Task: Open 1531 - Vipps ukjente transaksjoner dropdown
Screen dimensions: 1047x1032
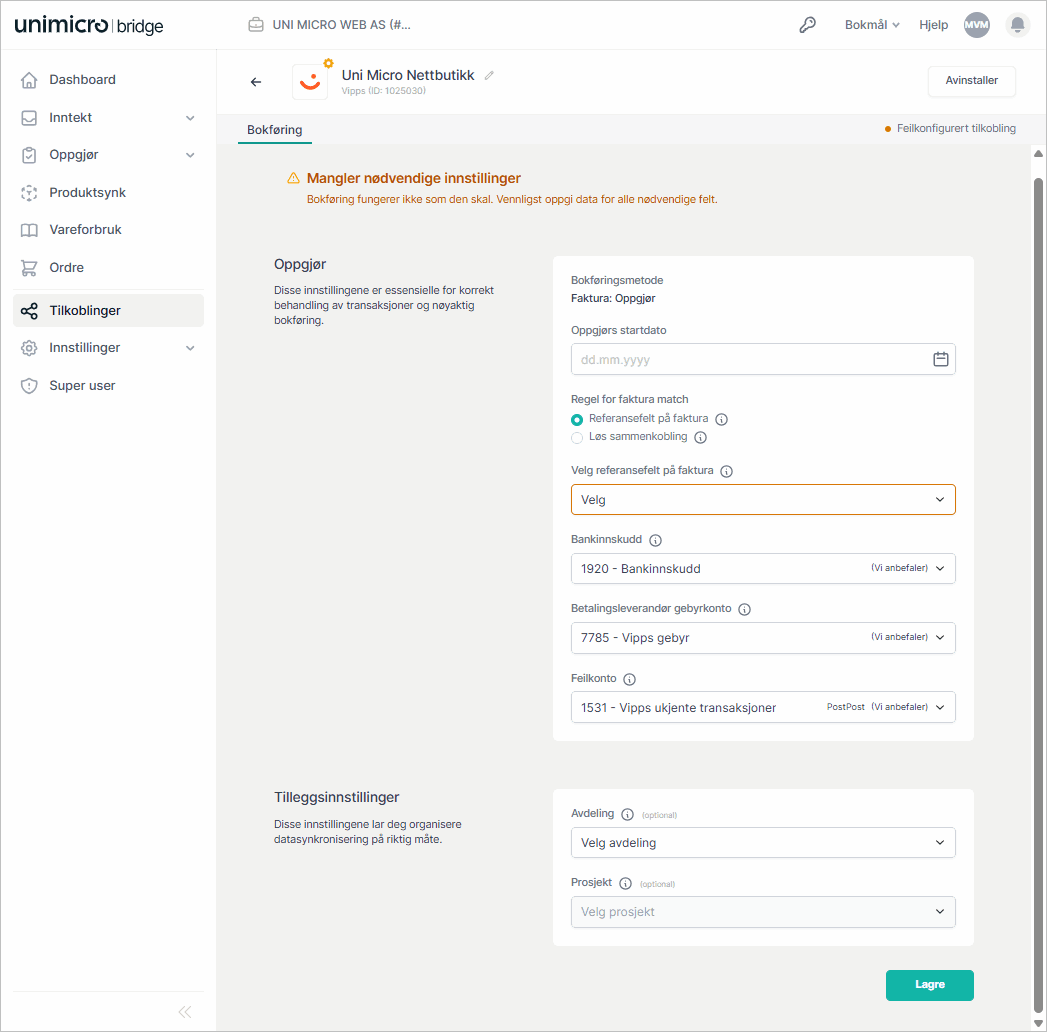Action: pos(763,707)
